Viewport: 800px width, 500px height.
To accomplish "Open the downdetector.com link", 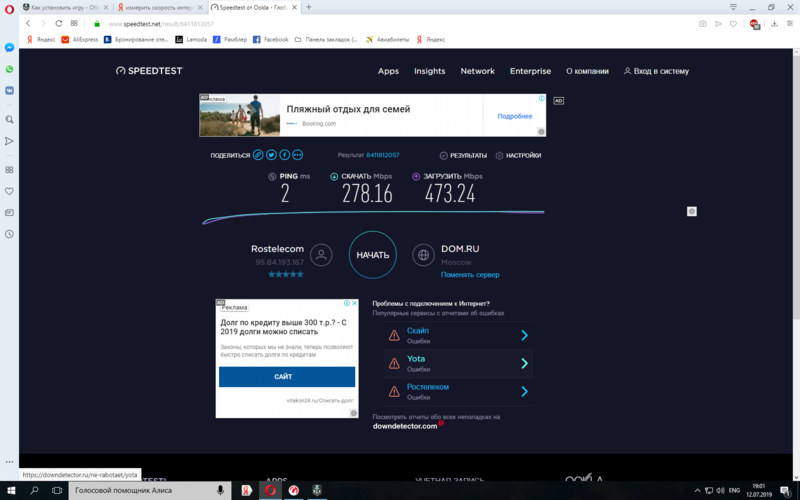I will (405, 426).
